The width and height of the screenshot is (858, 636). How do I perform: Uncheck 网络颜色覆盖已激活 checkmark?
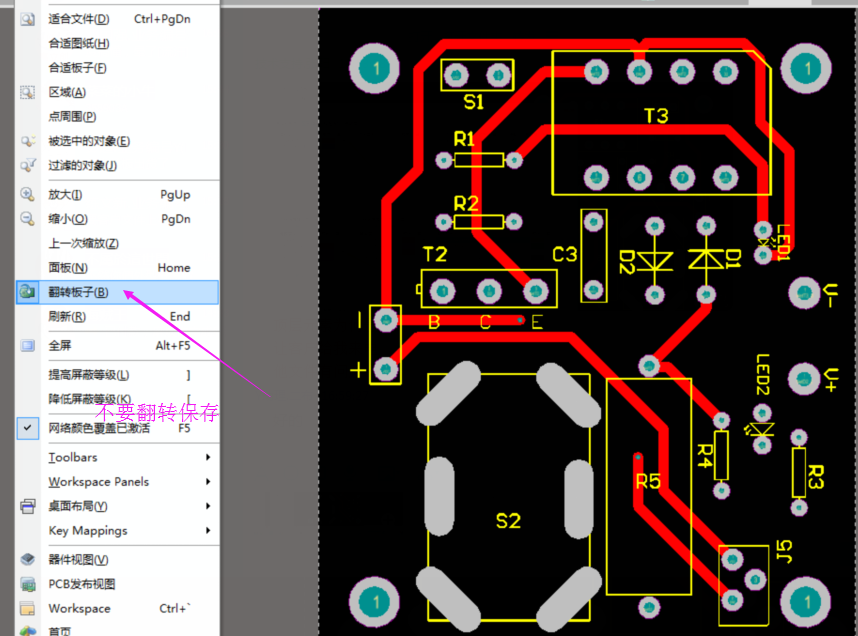coord(28,427)
